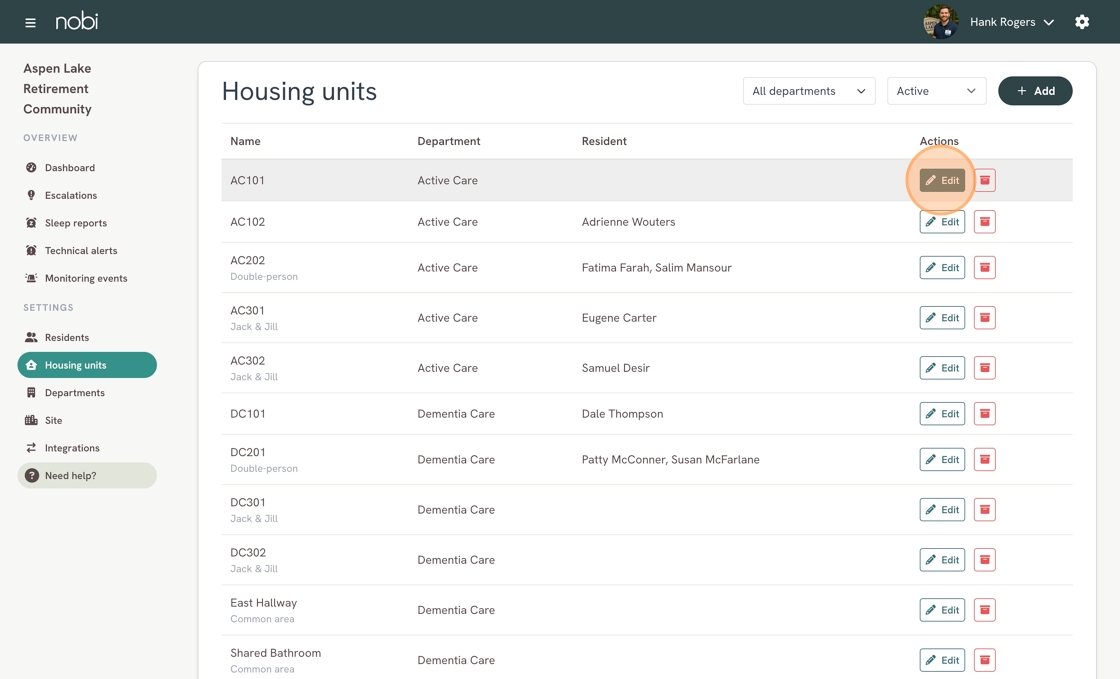
Task: Click Edit for Shared Bathroom
Action: pos(942,660)
